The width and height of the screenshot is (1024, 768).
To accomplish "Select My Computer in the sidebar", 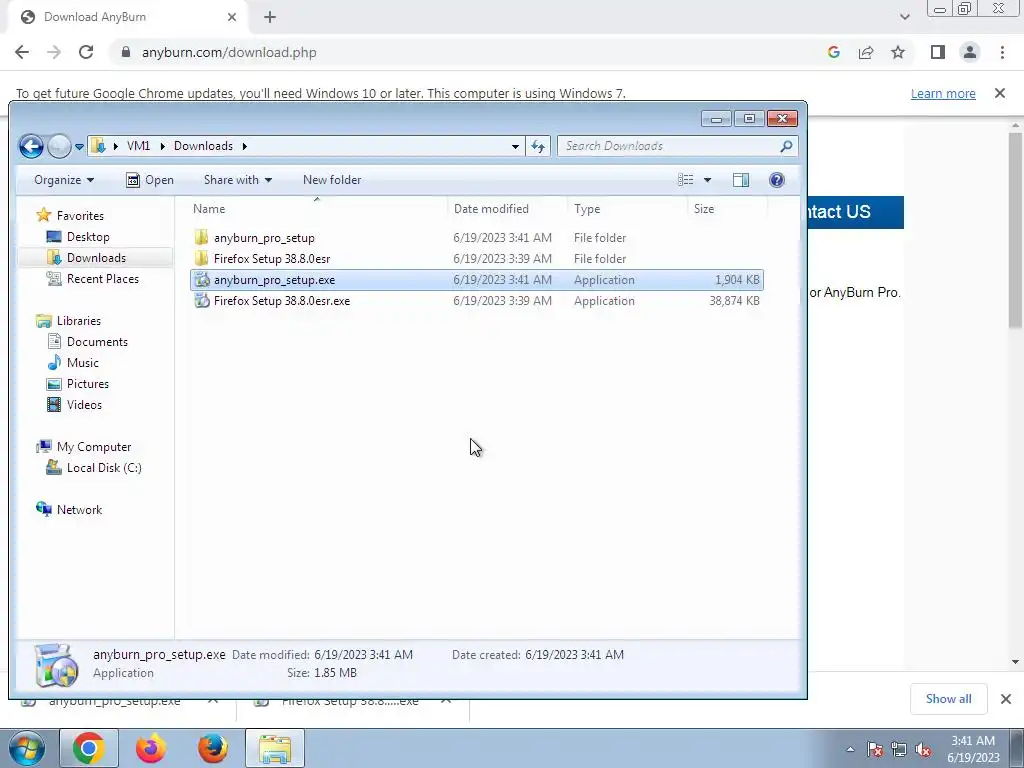I will click(93, 447).
